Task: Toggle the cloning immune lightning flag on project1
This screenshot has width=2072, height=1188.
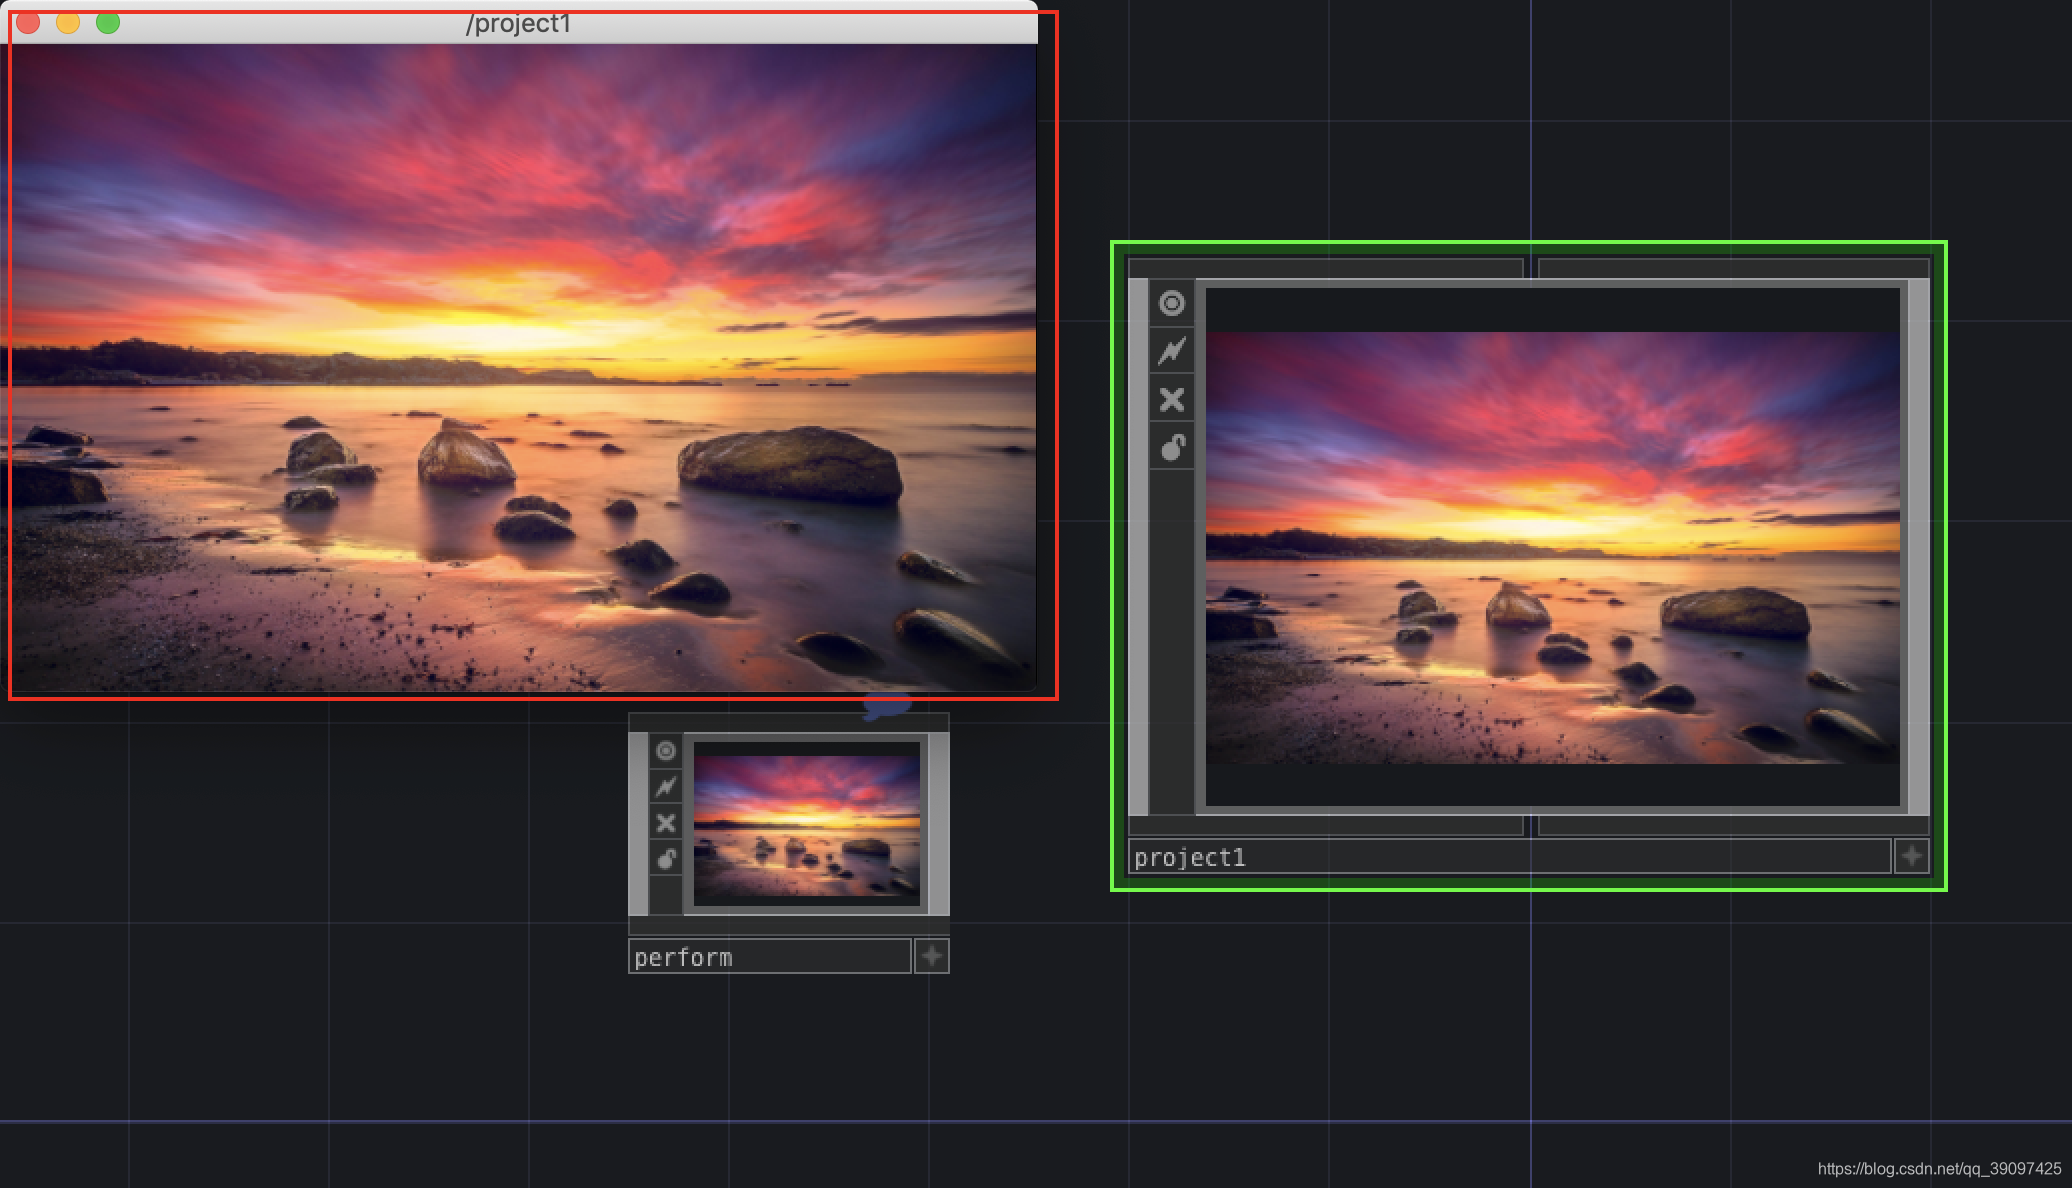Action: 1172,351
